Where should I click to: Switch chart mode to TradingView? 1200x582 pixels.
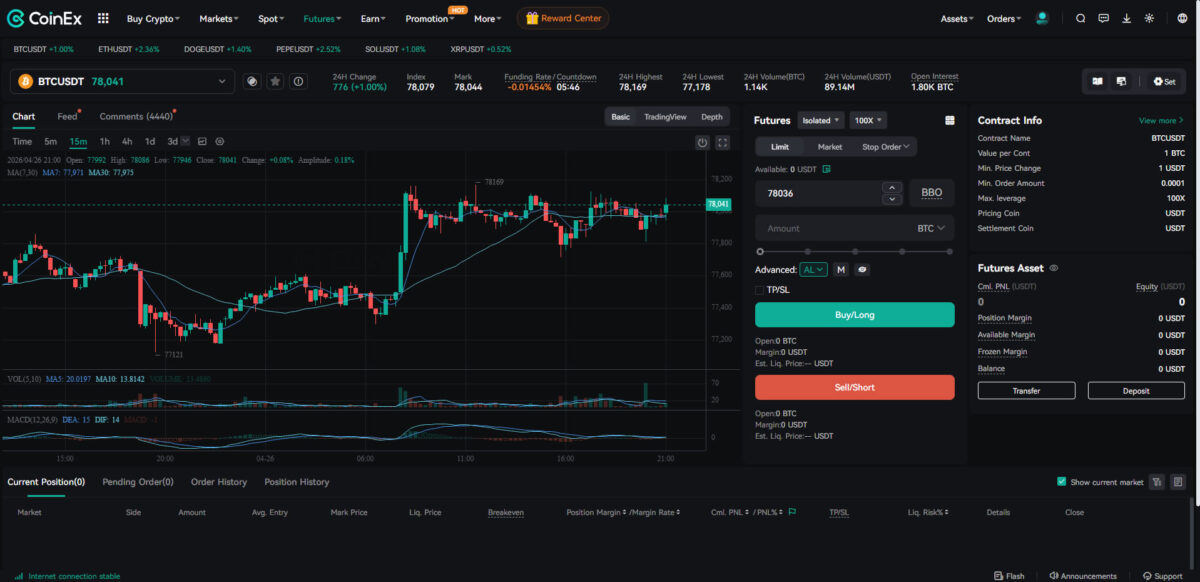pos(665,117)
